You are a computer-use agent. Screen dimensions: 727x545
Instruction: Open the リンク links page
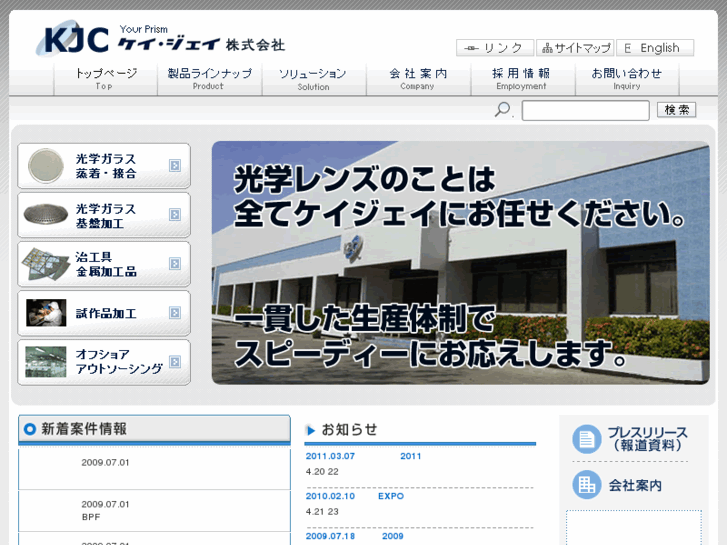495,48
